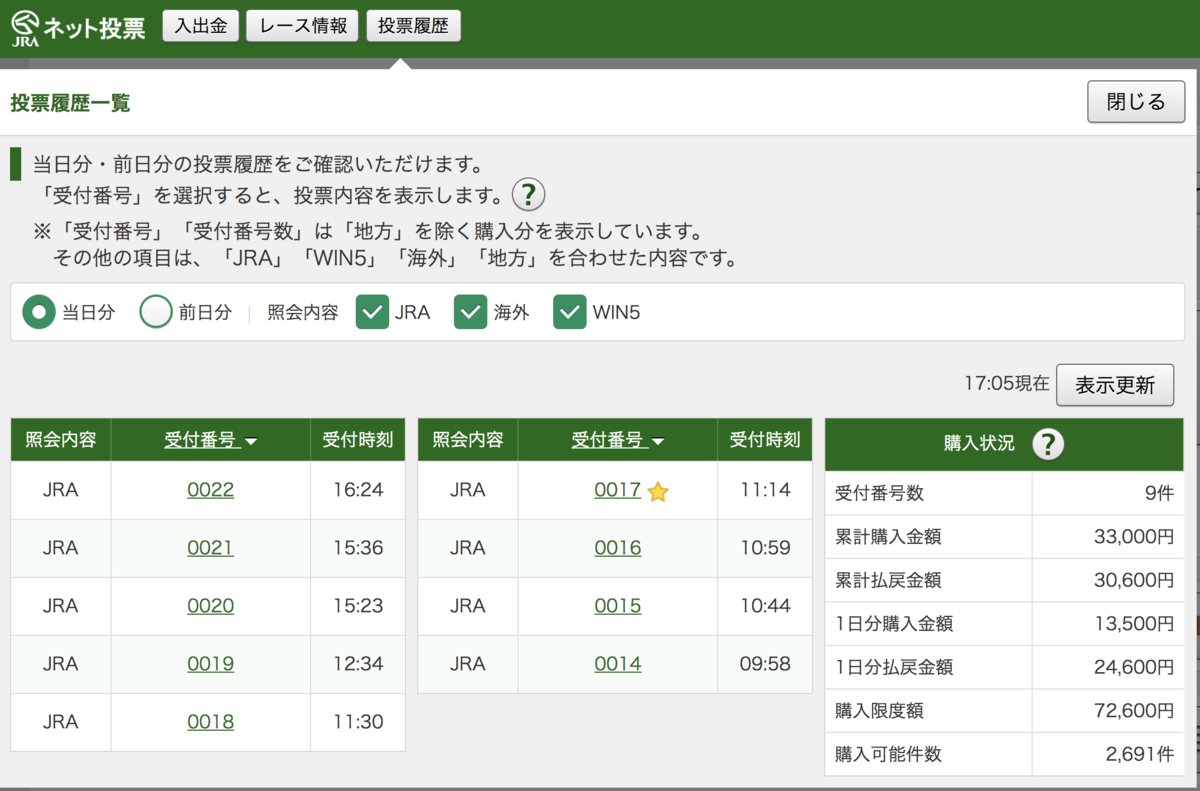
Task: Click the 11:14 reception time cell
Action: click(765, 490)
